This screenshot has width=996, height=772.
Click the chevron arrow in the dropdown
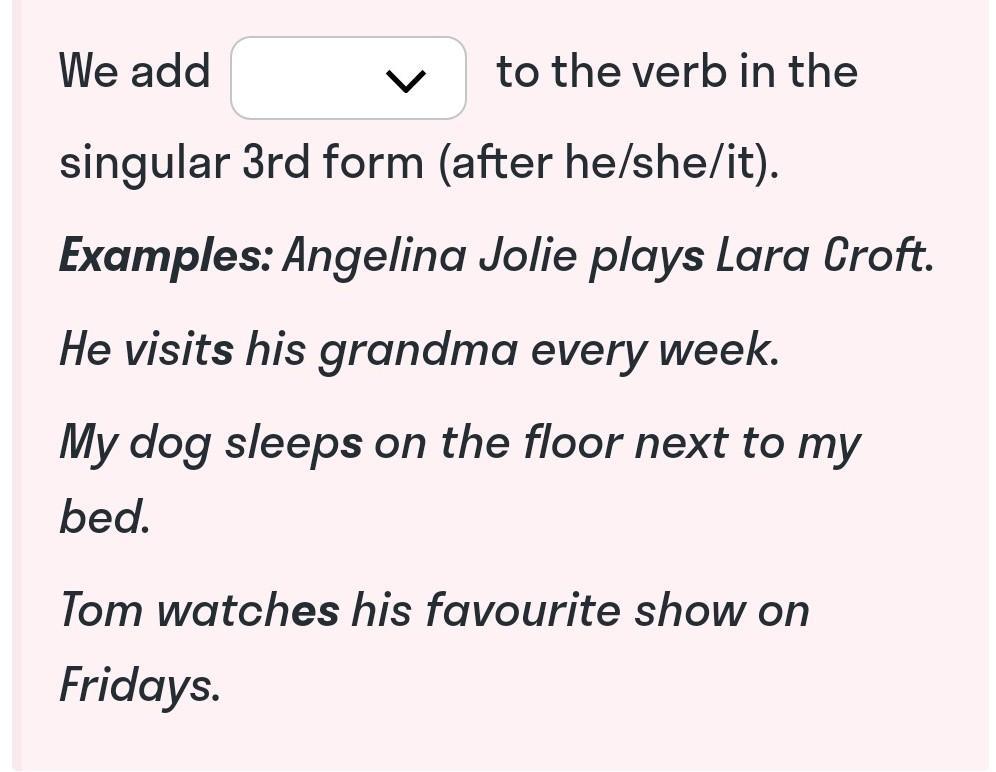pos(405,81)
